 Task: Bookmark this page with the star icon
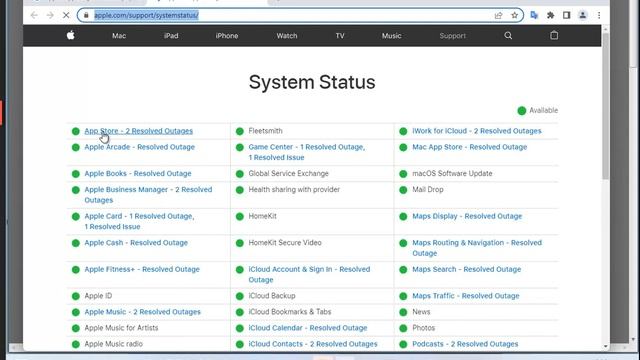tap(514, 16)
